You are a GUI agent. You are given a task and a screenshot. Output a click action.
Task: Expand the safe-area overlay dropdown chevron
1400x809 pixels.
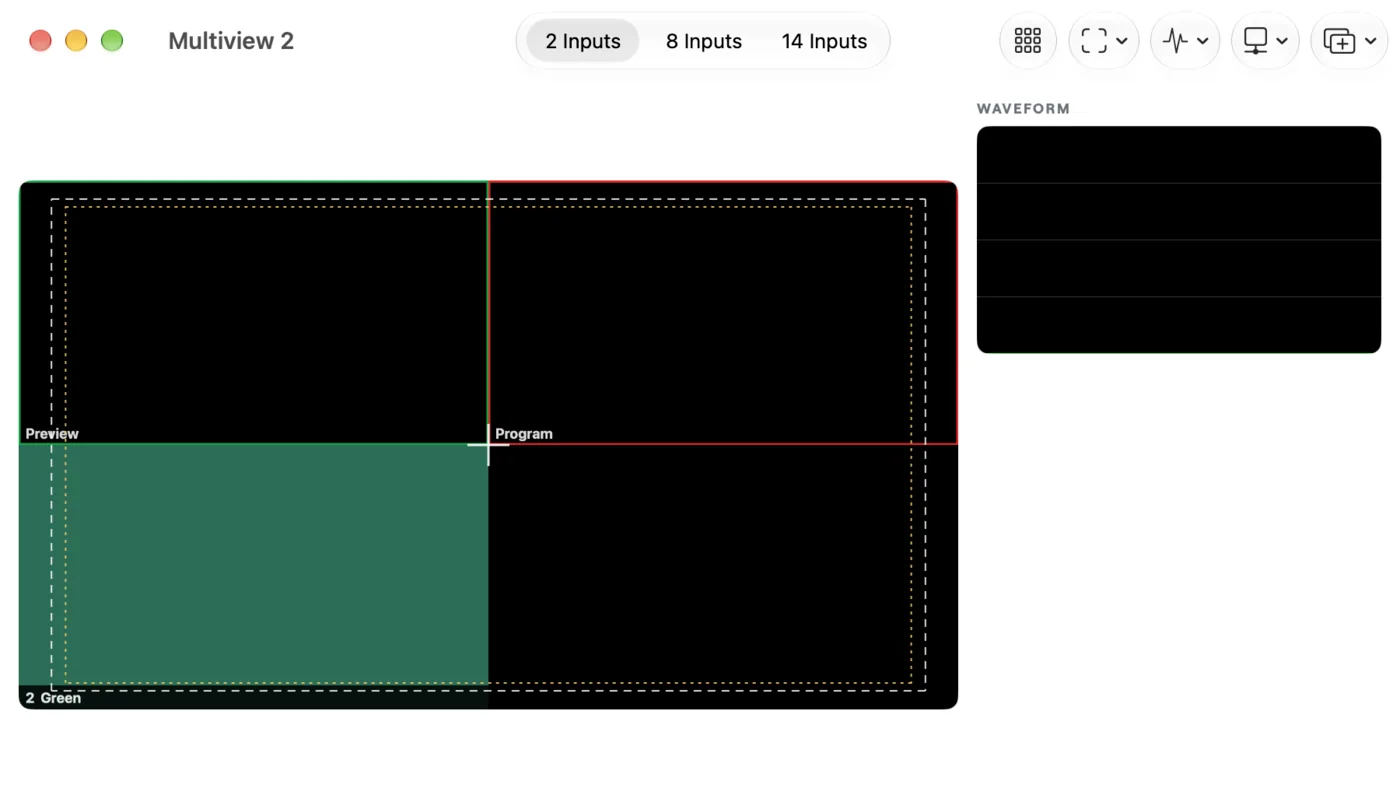point(1122,41)
